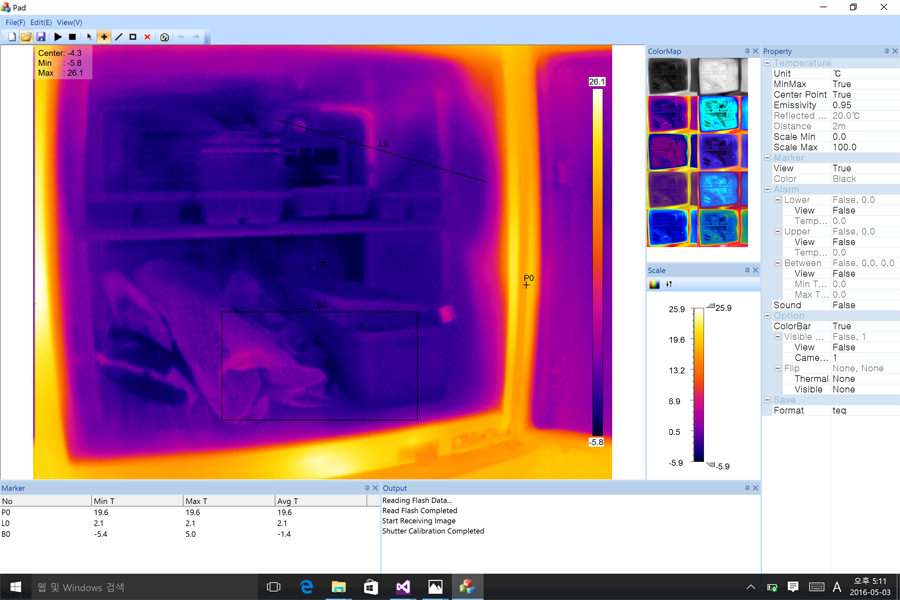Select the lower scale handle at -5.9

click(711, 464)
